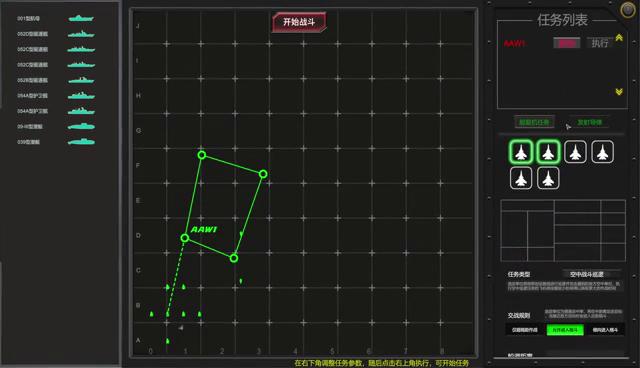Click the 发射导弹 button under the task list

coord(589,122)
